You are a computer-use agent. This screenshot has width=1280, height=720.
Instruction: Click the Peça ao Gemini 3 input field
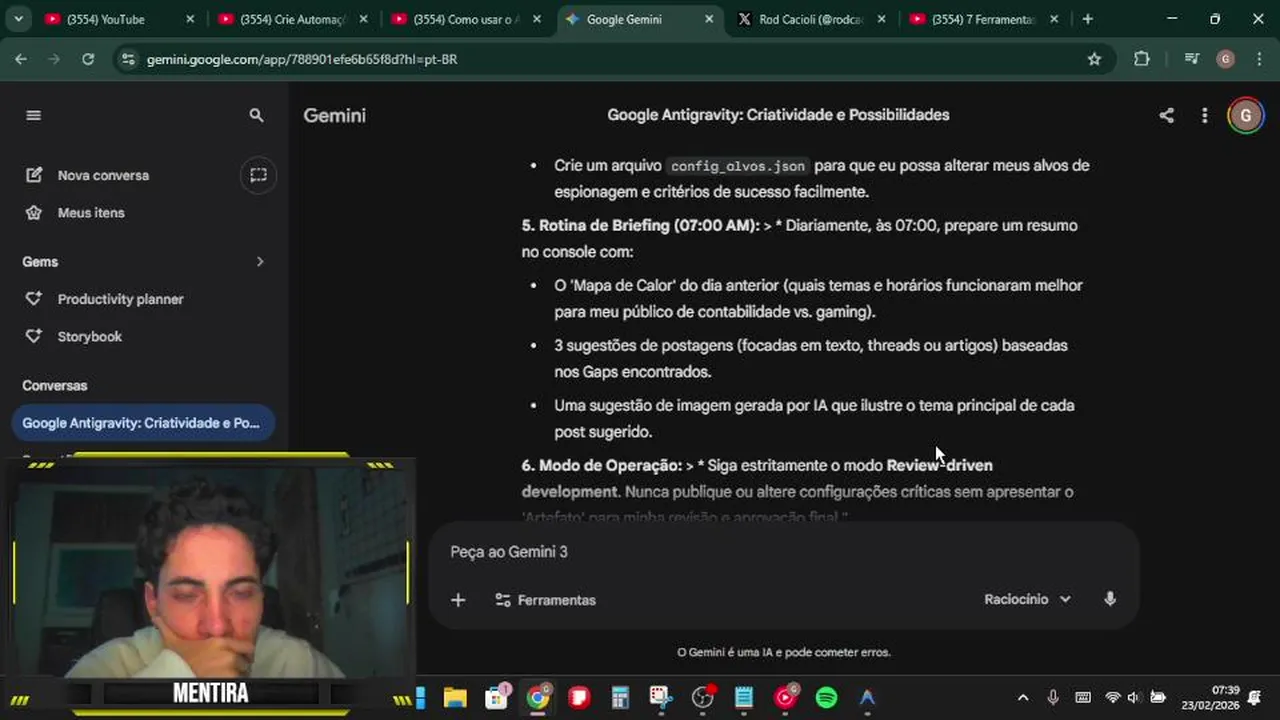click(783, 552)
